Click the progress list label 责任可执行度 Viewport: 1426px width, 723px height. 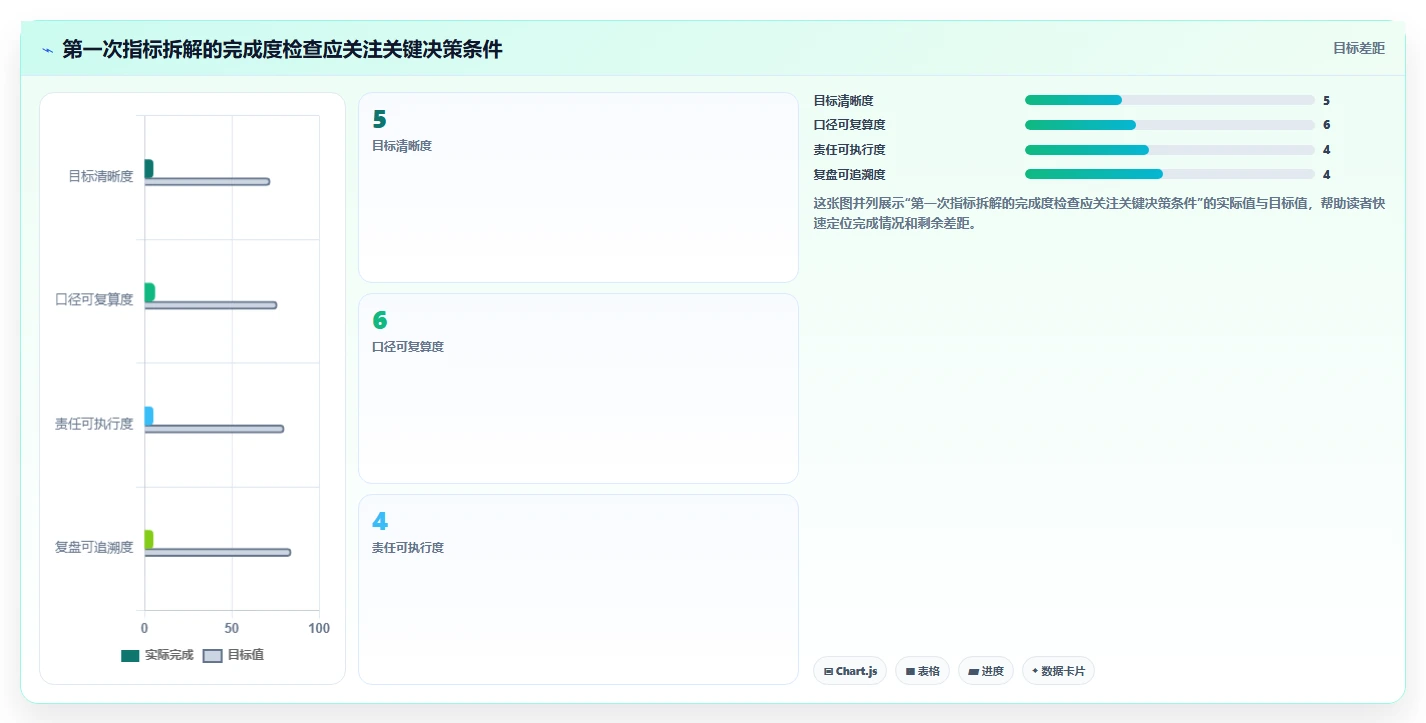850,150
